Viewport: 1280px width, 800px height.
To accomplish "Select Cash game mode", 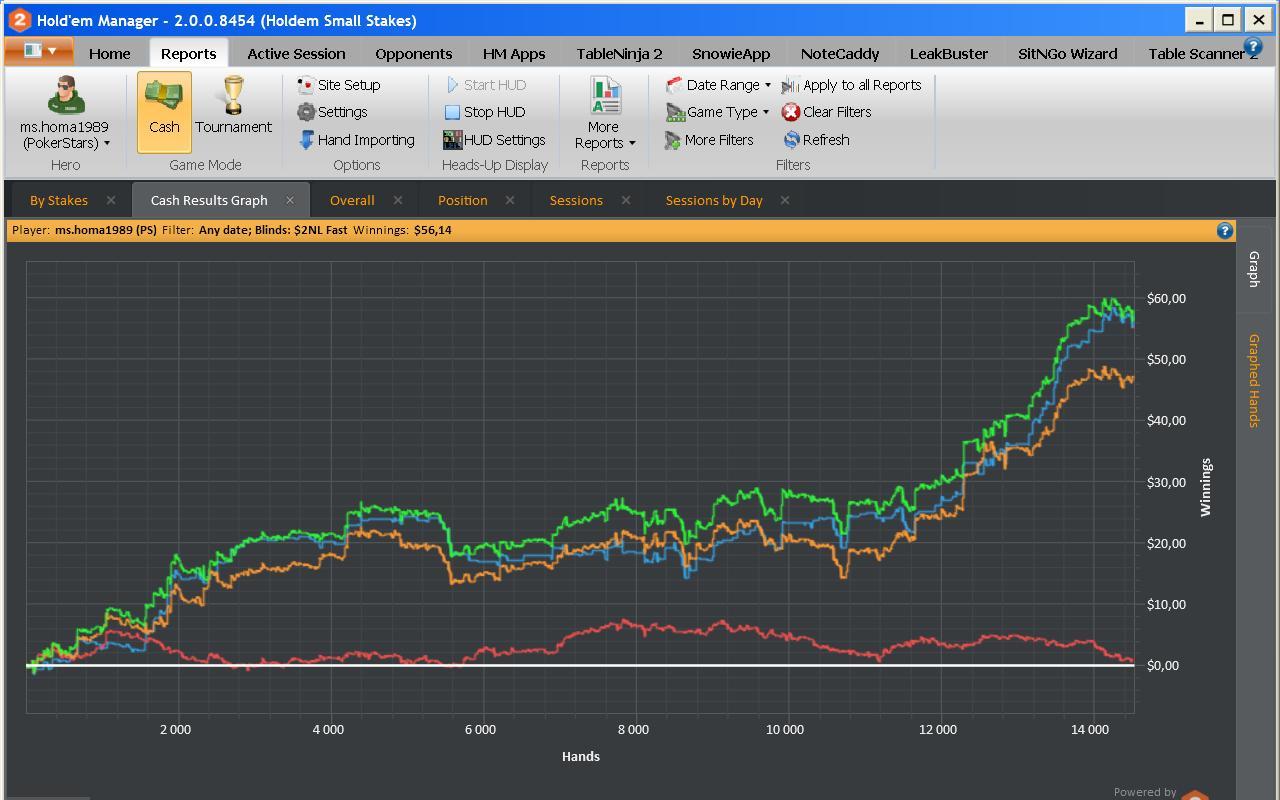I will tap(164, 112).
